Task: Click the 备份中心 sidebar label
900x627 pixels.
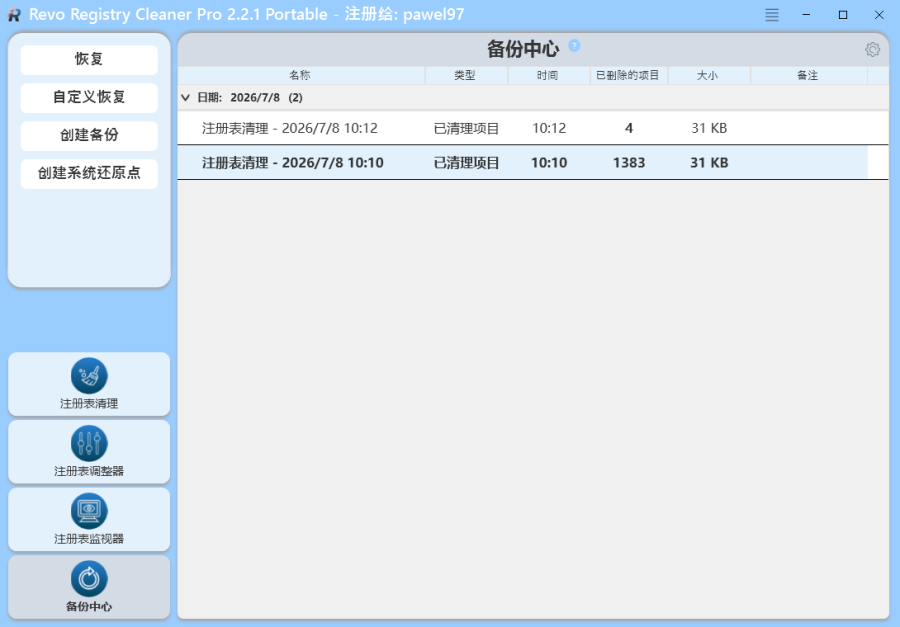Action: coord(89,607)
